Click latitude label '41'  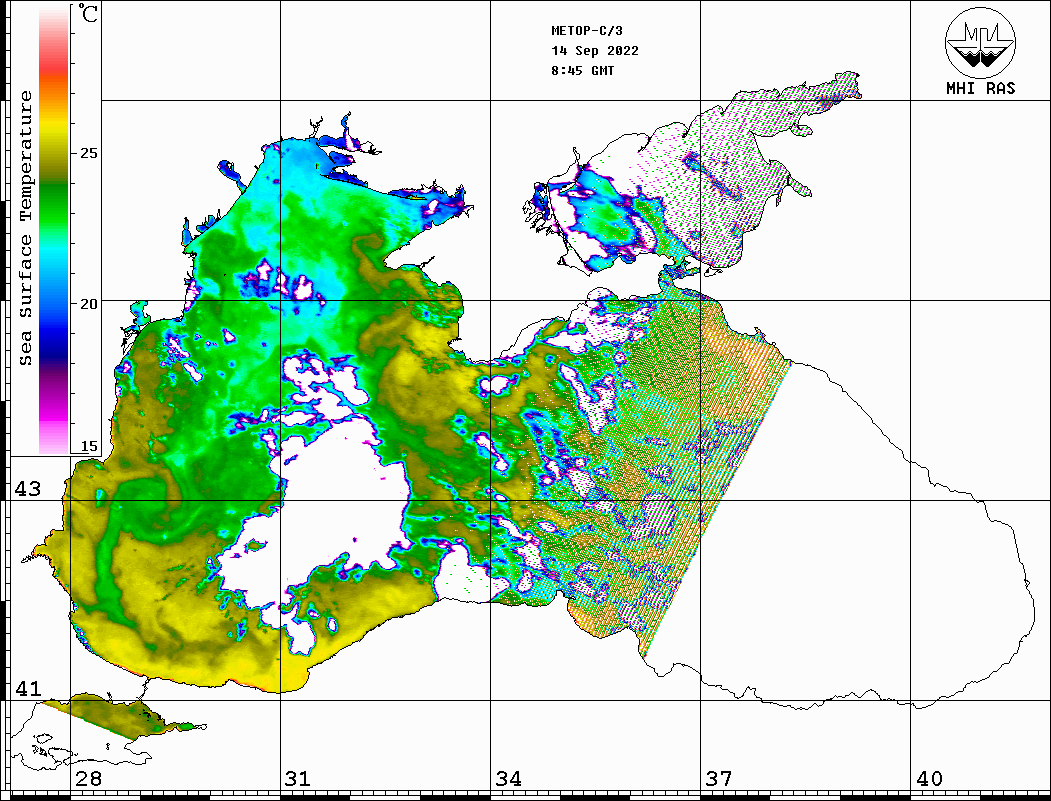pyautogui.click(x=27, y=688)
